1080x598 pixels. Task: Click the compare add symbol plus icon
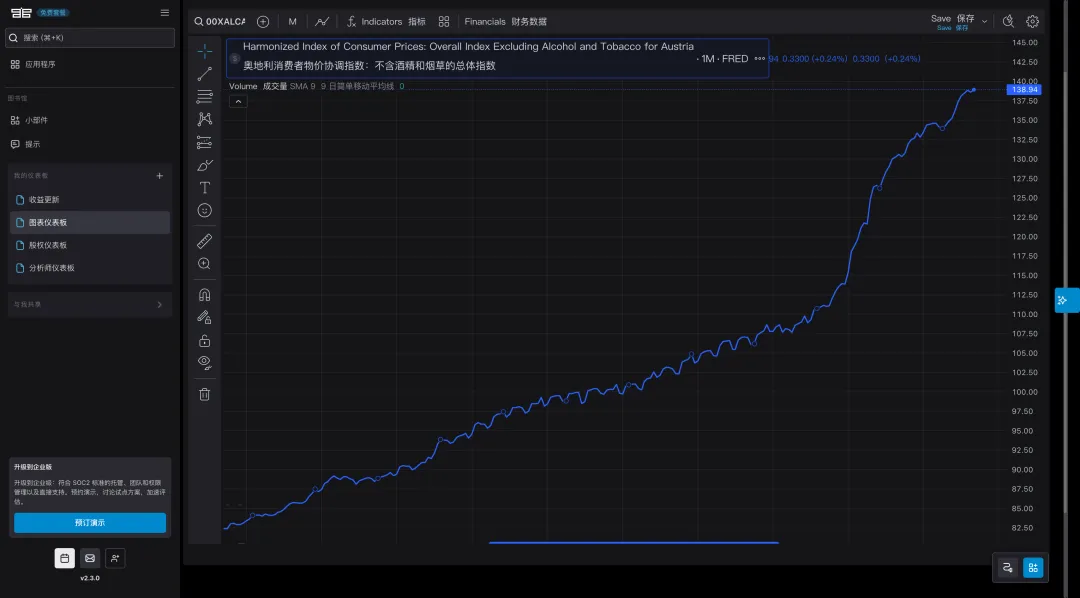pos(262,21)
